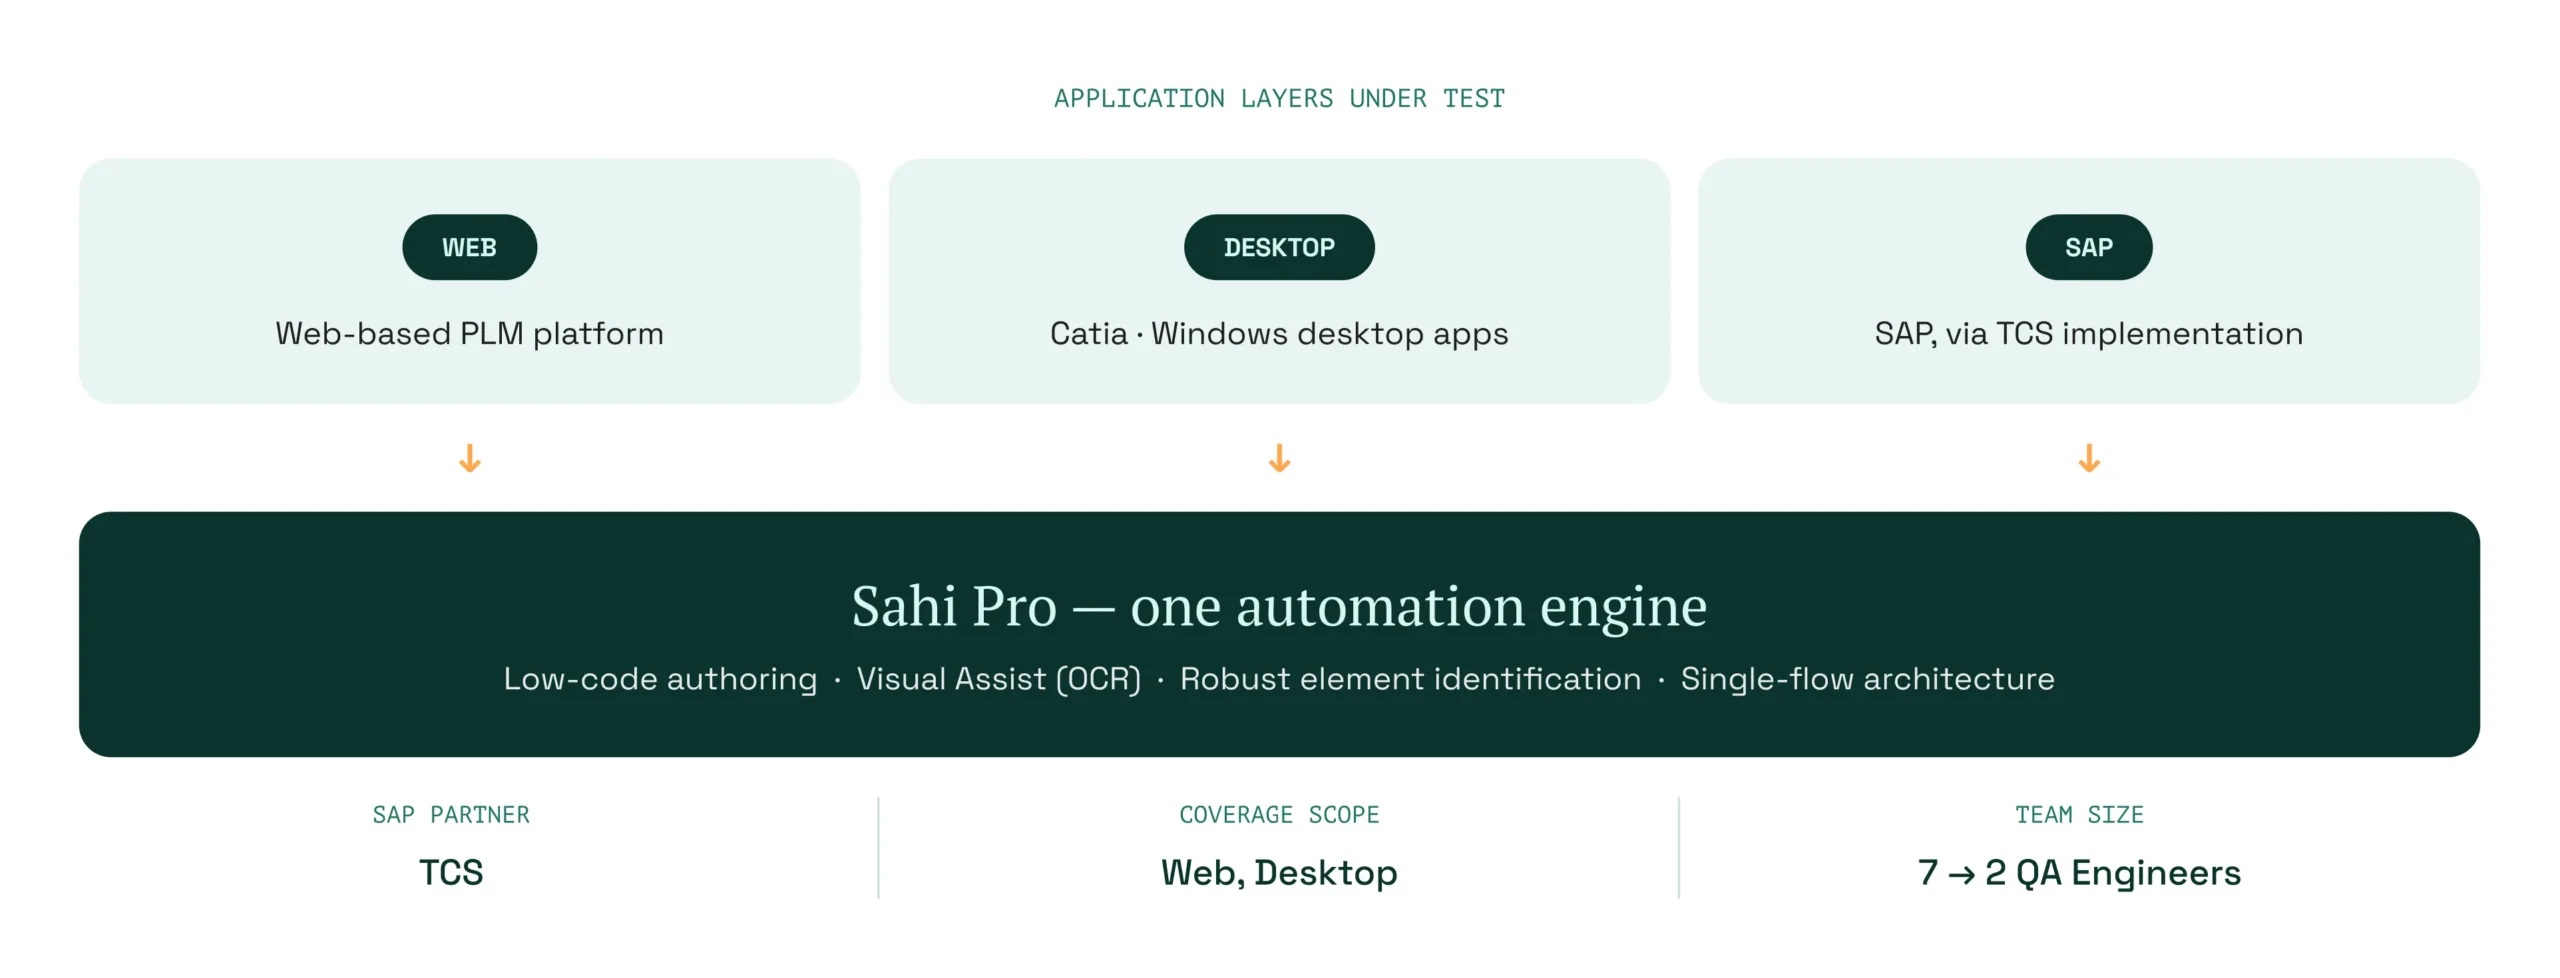Click the orange arrow under the Desktop card
The width and height of the screenshot is (2560, 978).
1279,459
